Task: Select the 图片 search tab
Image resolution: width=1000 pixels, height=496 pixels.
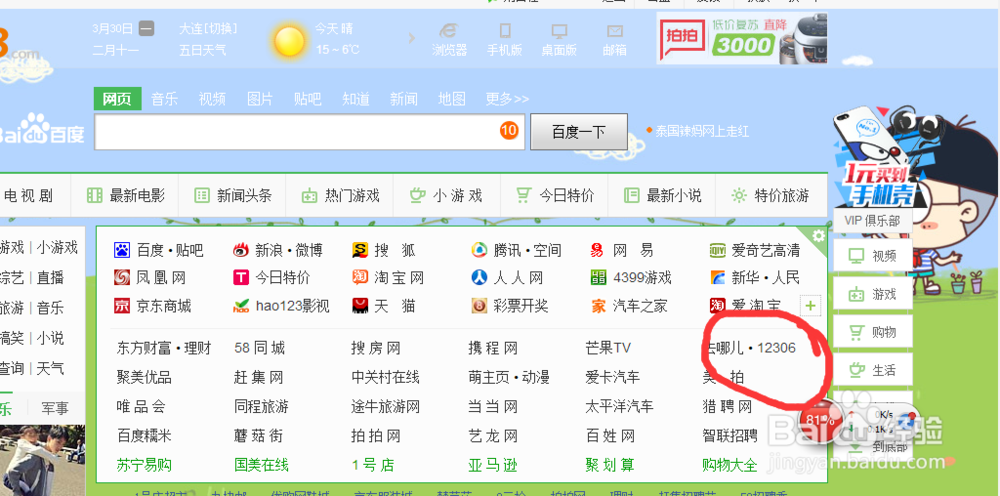Action: point(260,99)
